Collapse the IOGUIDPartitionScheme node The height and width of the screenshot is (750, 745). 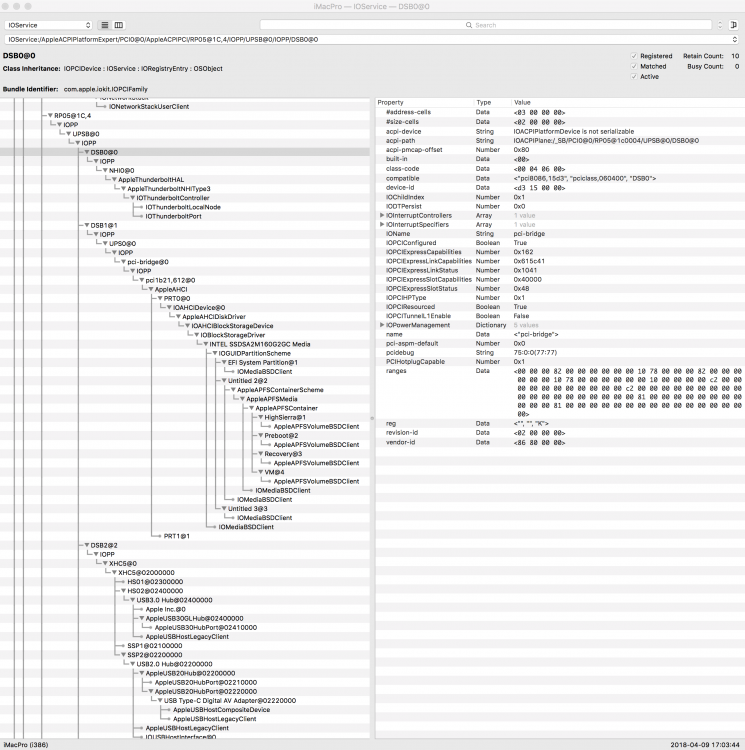(215, 353)
